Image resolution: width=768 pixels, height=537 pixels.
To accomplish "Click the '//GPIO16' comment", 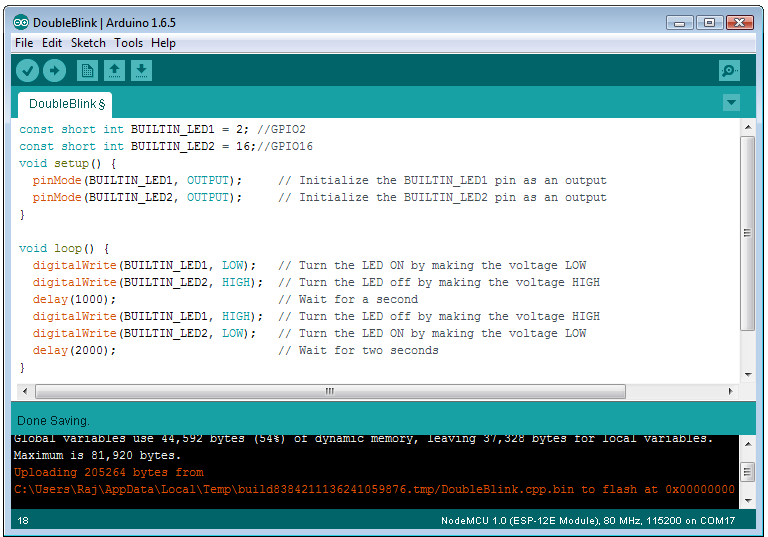I will click(285, 146).
